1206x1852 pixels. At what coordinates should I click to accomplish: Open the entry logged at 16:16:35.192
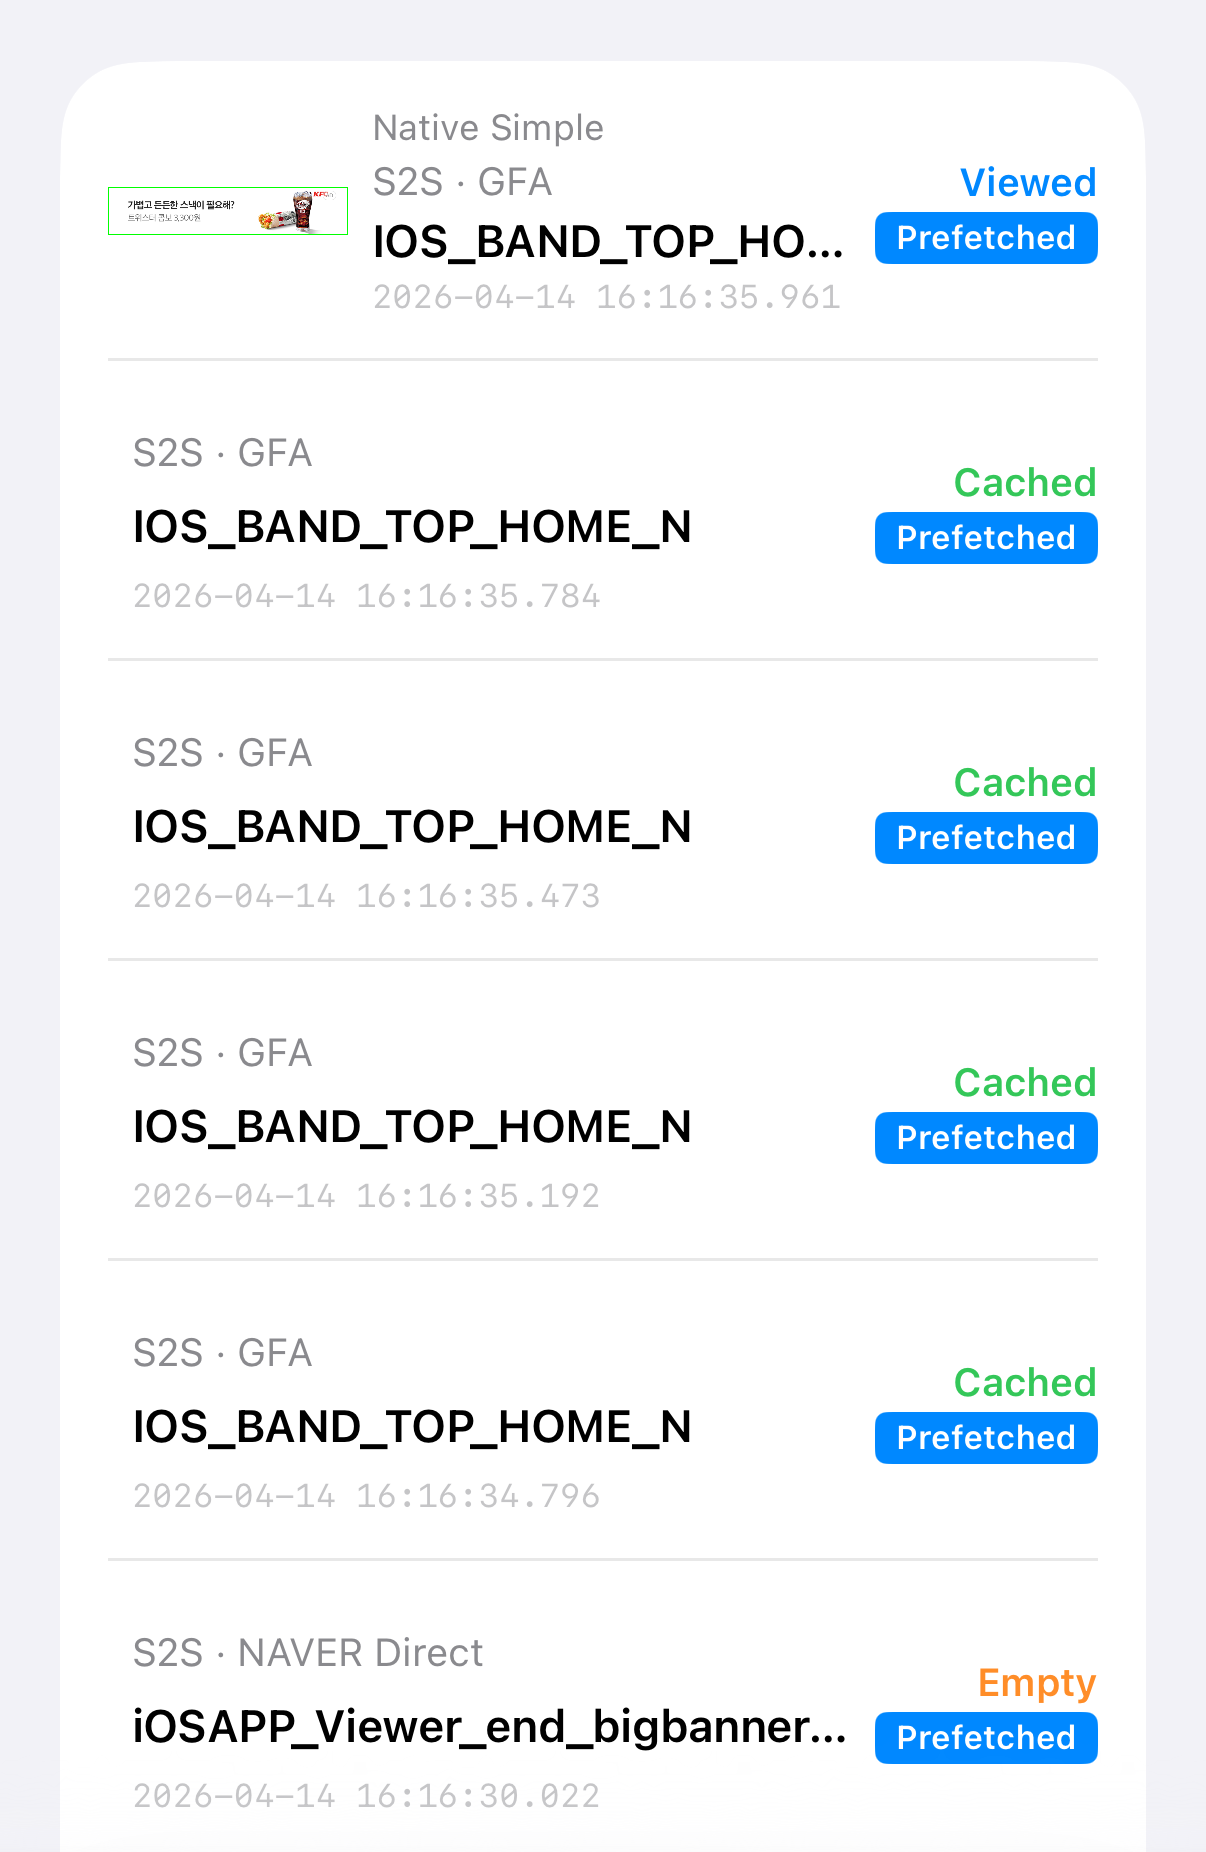(412, 1127)
